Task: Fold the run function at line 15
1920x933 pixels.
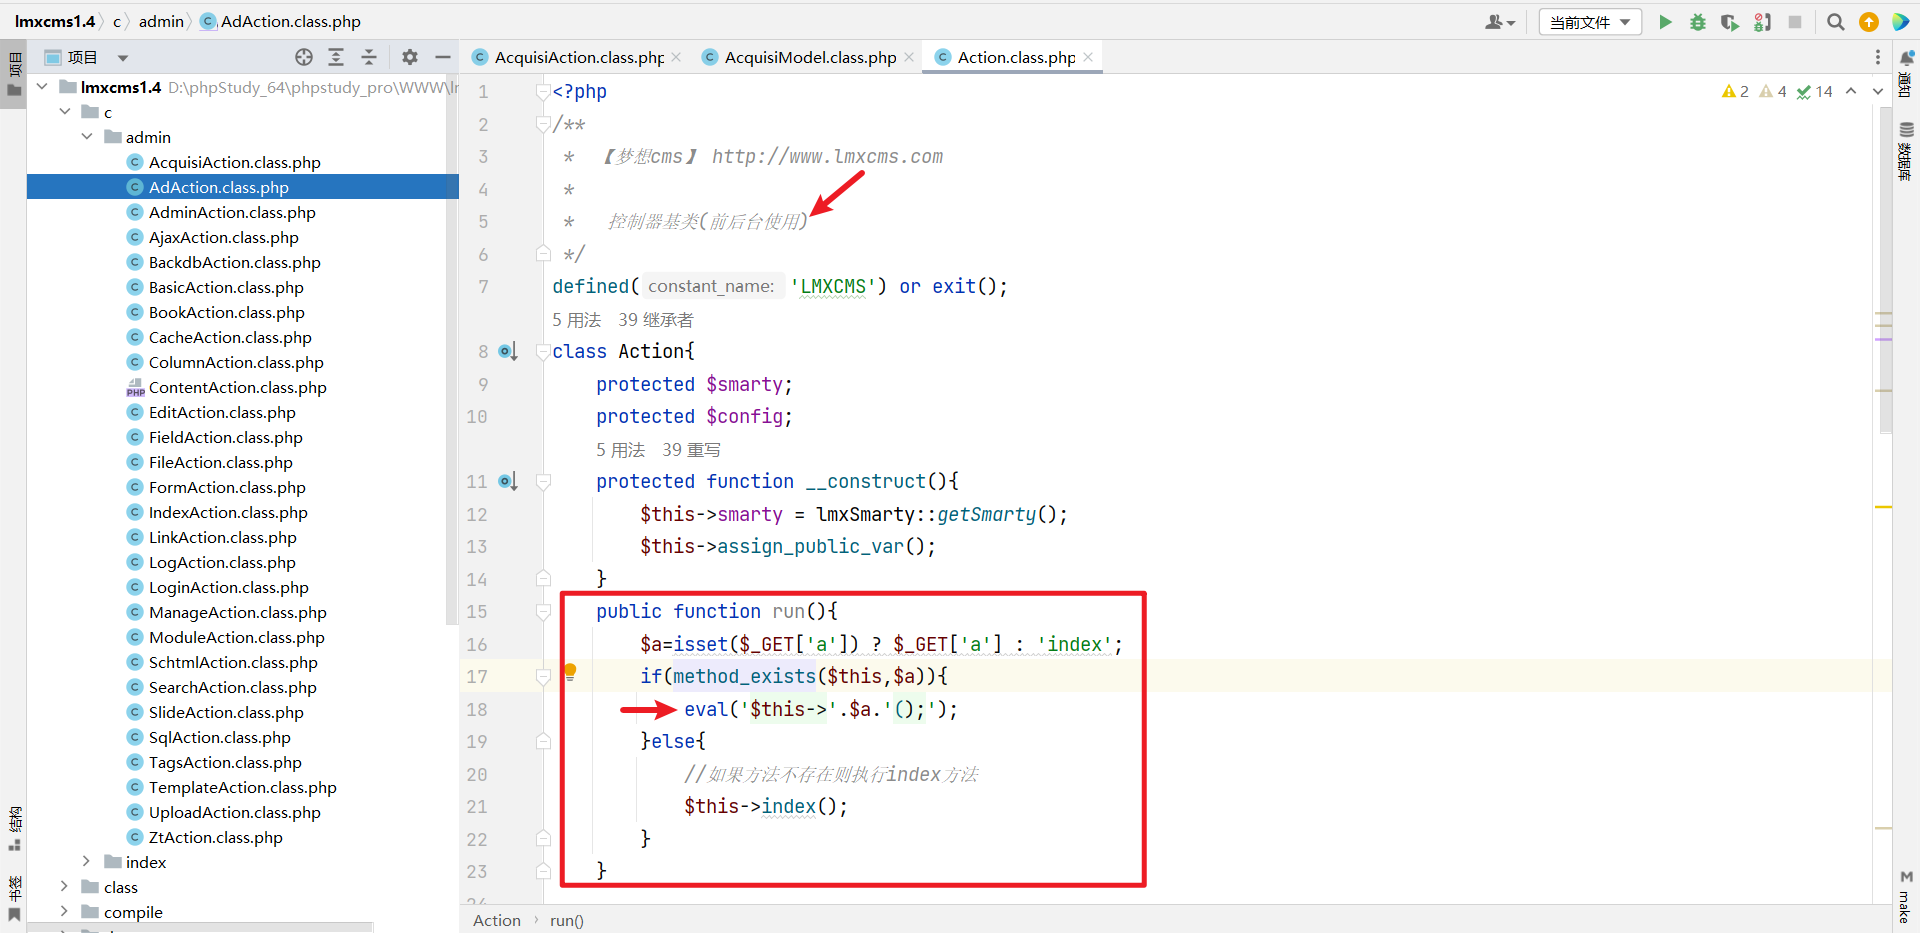Action: click(543, 611)
